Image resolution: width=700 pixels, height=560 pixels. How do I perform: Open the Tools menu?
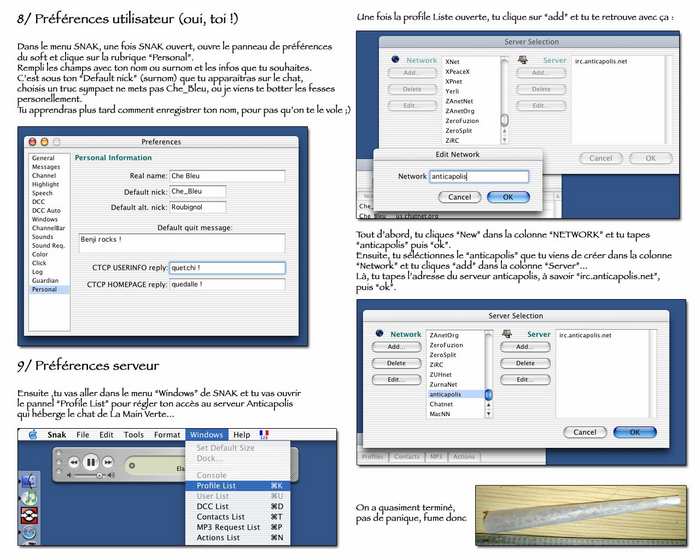coord(134,435)
